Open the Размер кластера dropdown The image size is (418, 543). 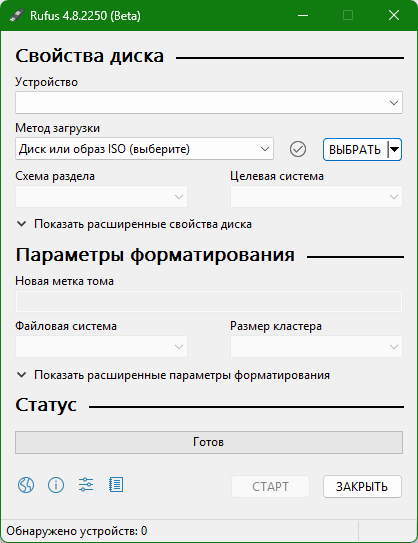click(317, 346)
